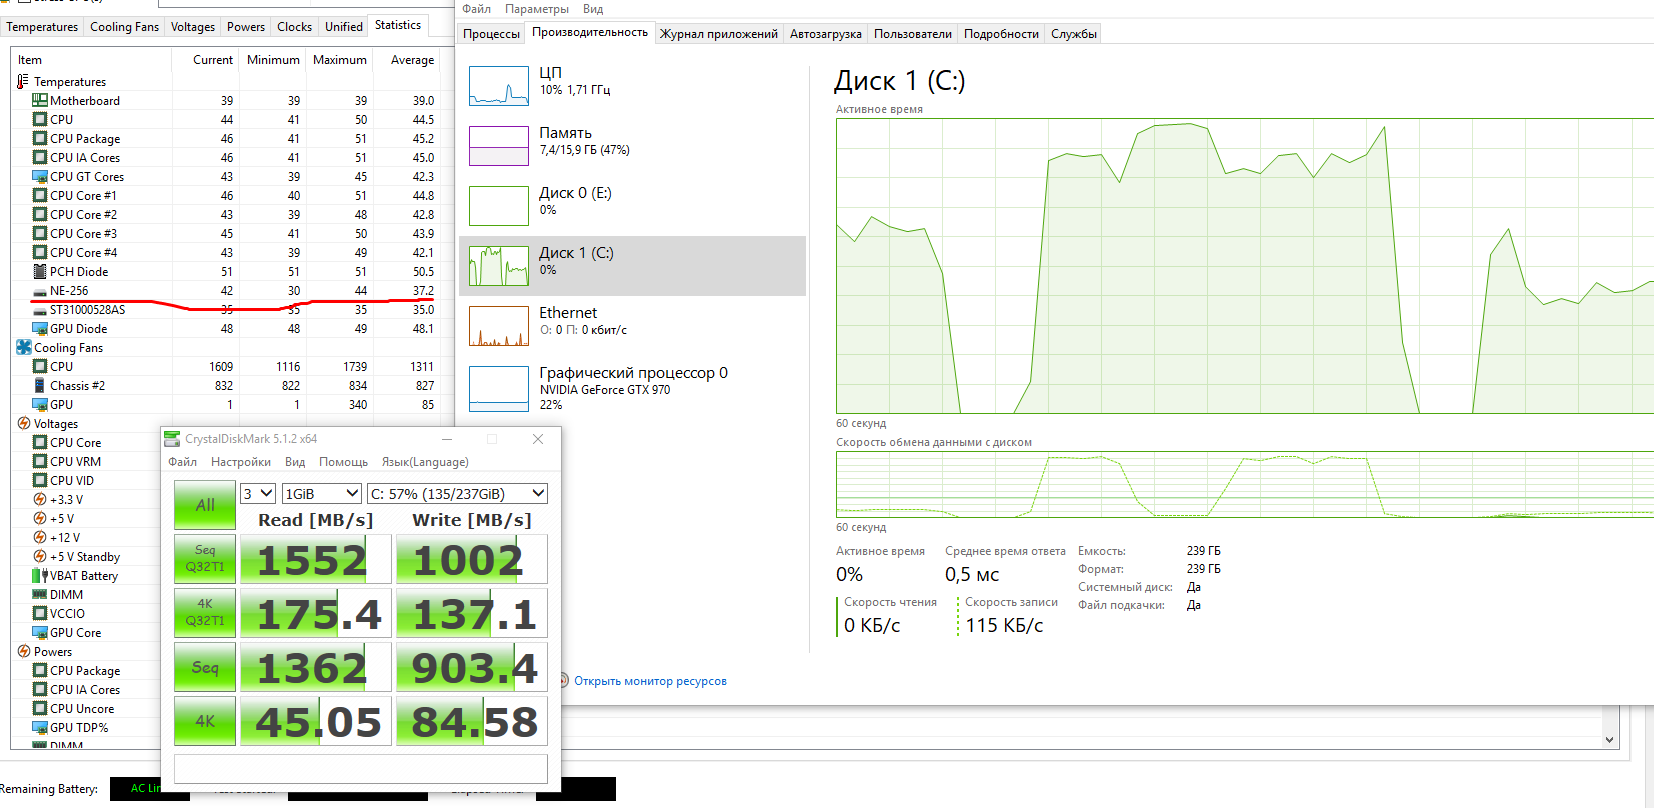This screenshot has width=1654, height=808.
Task: Click the Voltages category icon
Action: (x=24, y=423)
